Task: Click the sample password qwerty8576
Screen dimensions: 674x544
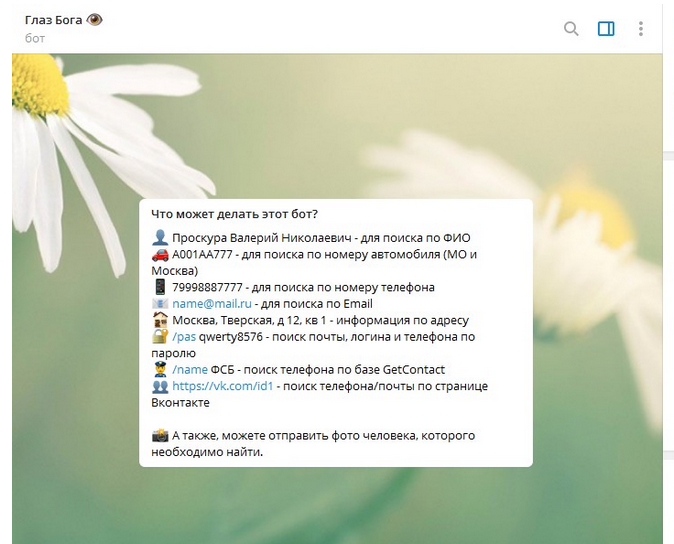Action: [x=231, y=337]
